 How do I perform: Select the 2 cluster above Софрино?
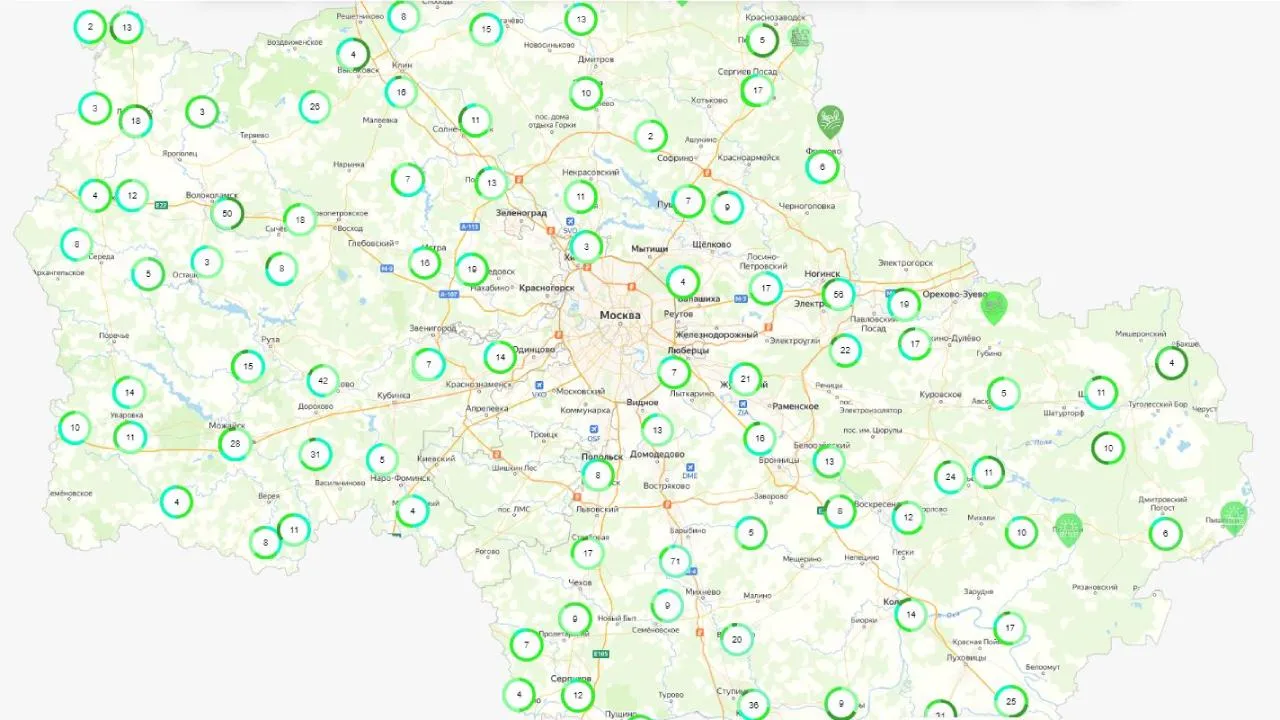click(651, 136)
